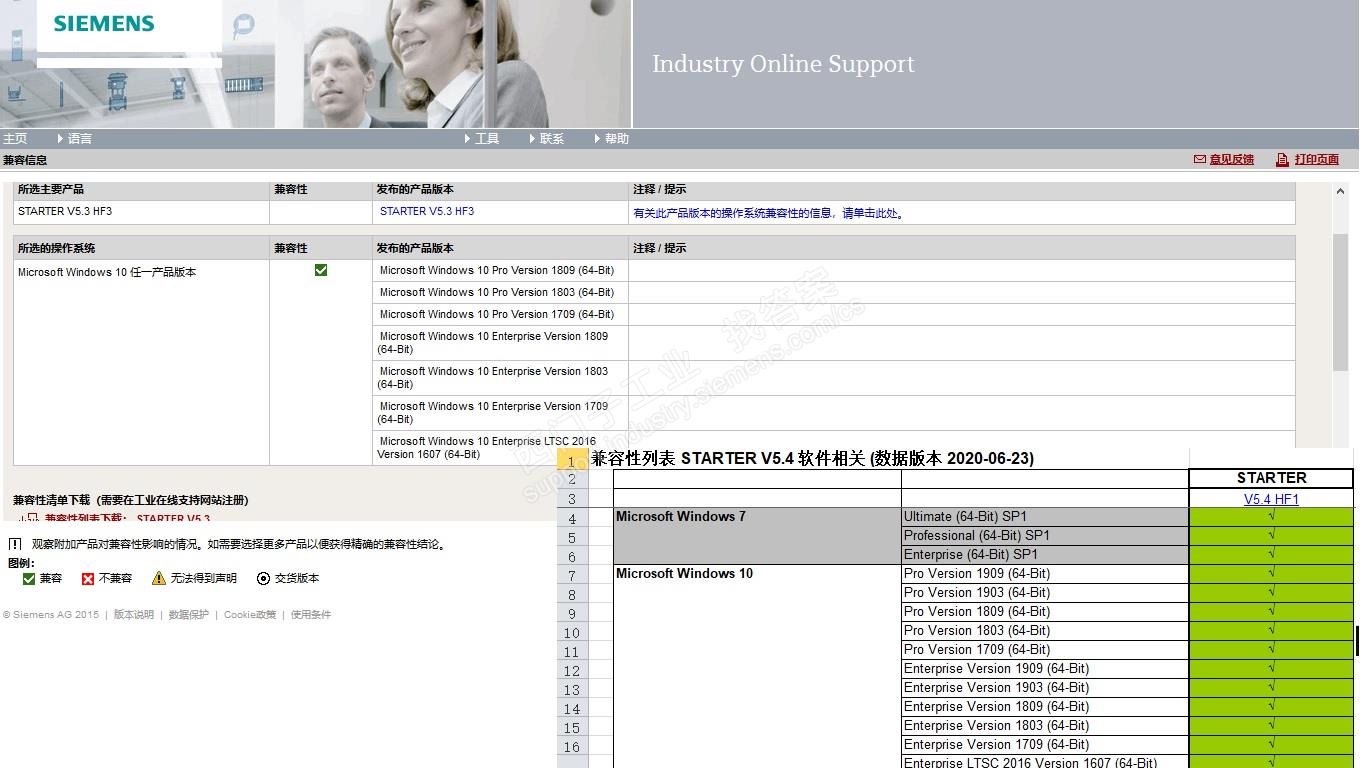1366x768 pixels.
Task: Click the green compatibility checkmark for Windows 10
Action: pos(321,270)
